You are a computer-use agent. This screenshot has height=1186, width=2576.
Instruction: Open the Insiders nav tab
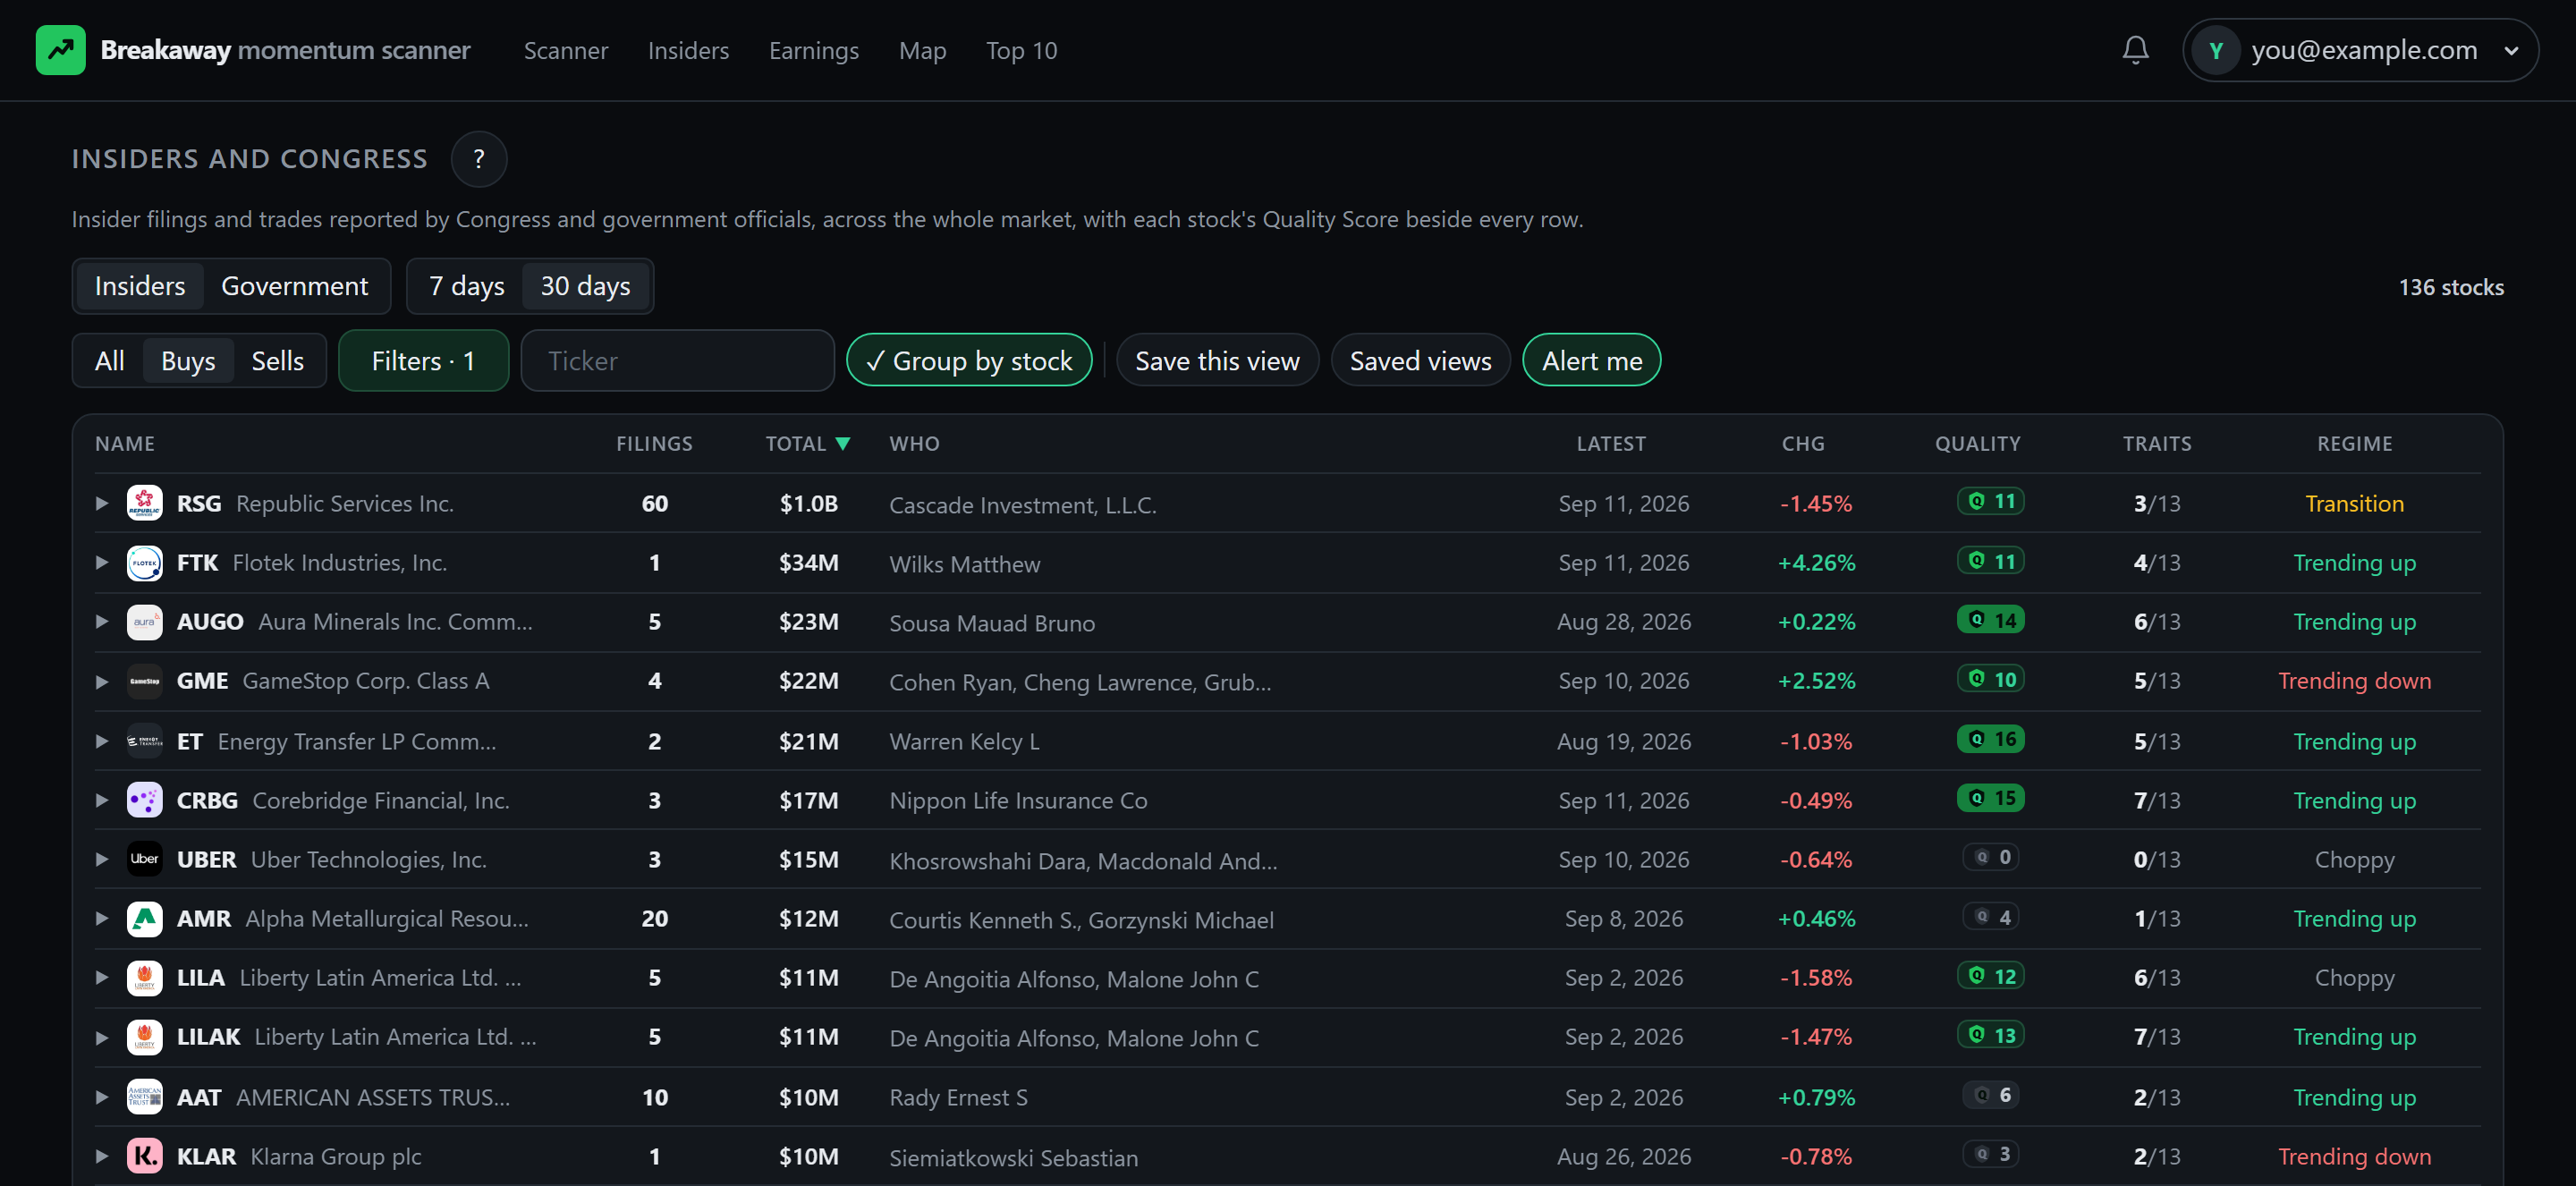(x=688, y=50)
